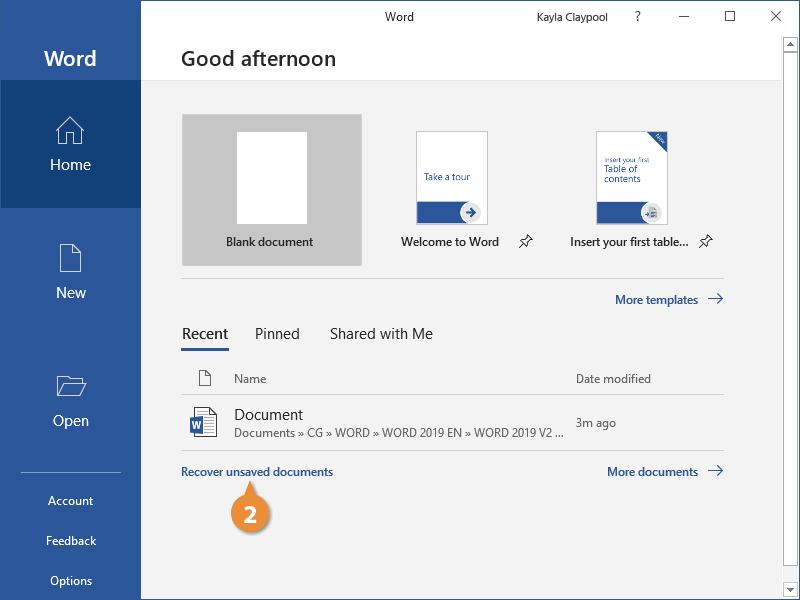Send Feedback via the sidebar
This screenshot has width=800, height=600.
click(70, 540)
